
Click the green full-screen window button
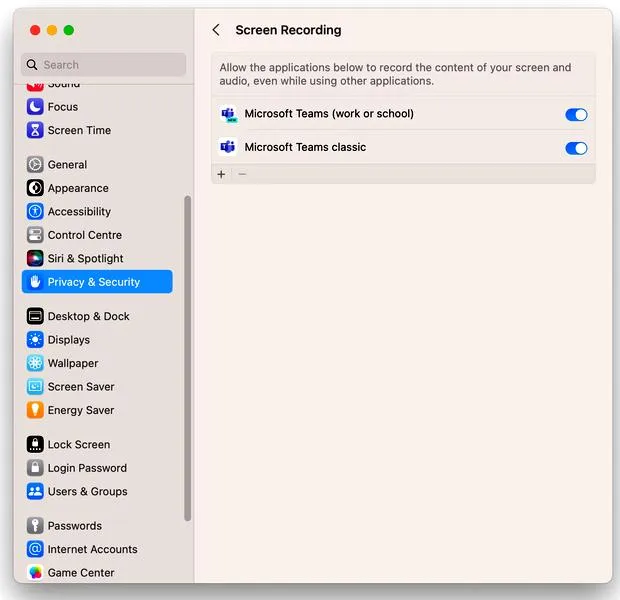click(69, 30)
